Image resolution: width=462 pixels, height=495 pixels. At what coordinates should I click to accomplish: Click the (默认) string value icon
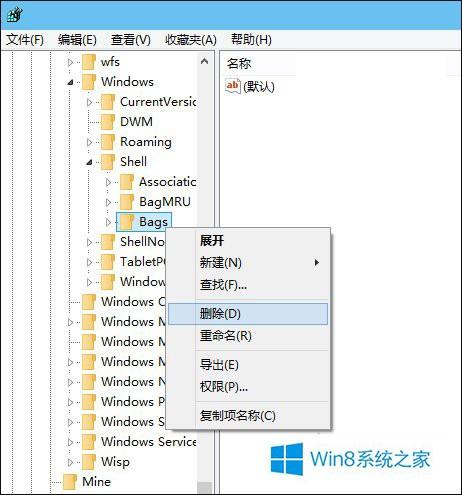233,87
